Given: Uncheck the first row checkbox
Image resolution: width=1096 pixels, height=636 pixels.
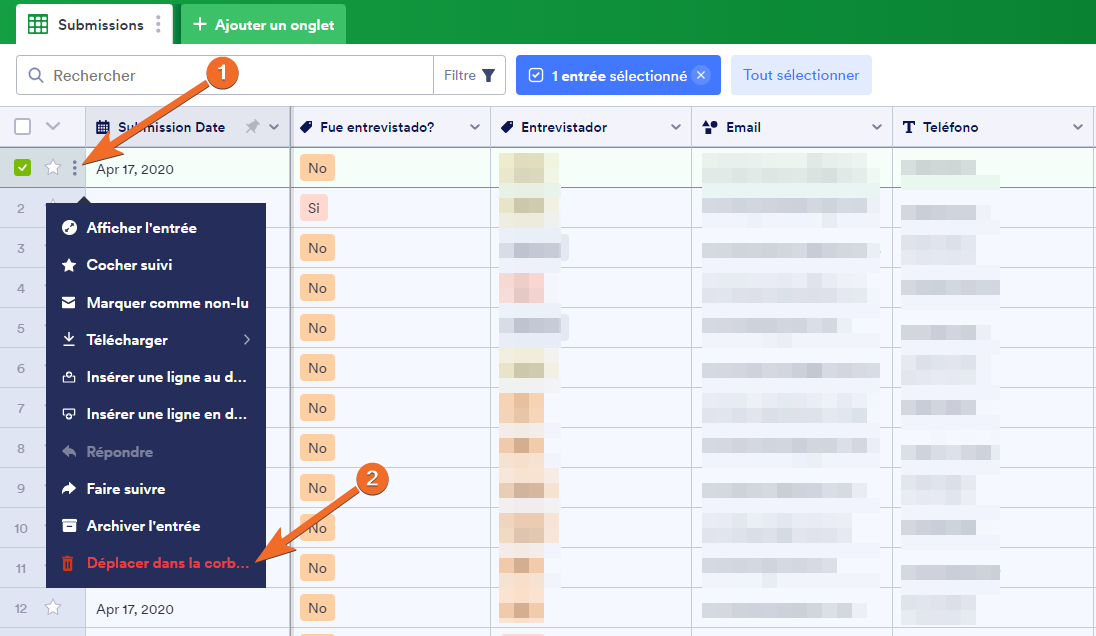Looking at the screenshot, I should (x=22, y=168).
